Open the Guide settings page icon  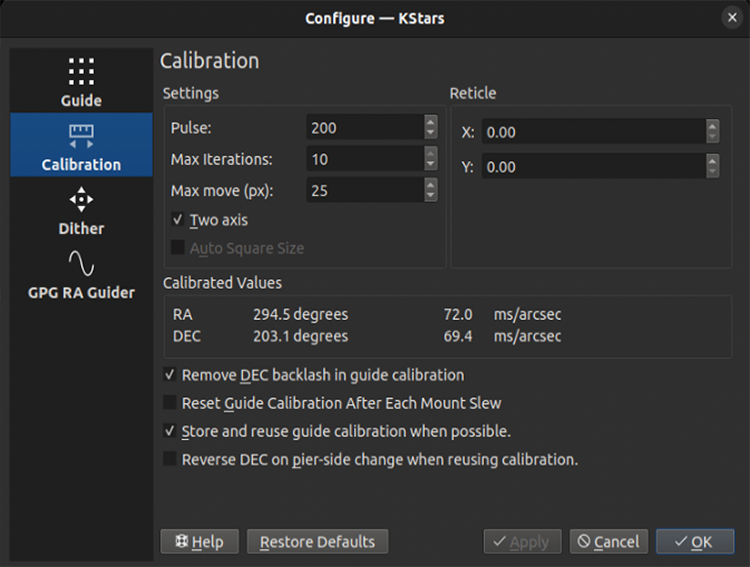(81, 73)
